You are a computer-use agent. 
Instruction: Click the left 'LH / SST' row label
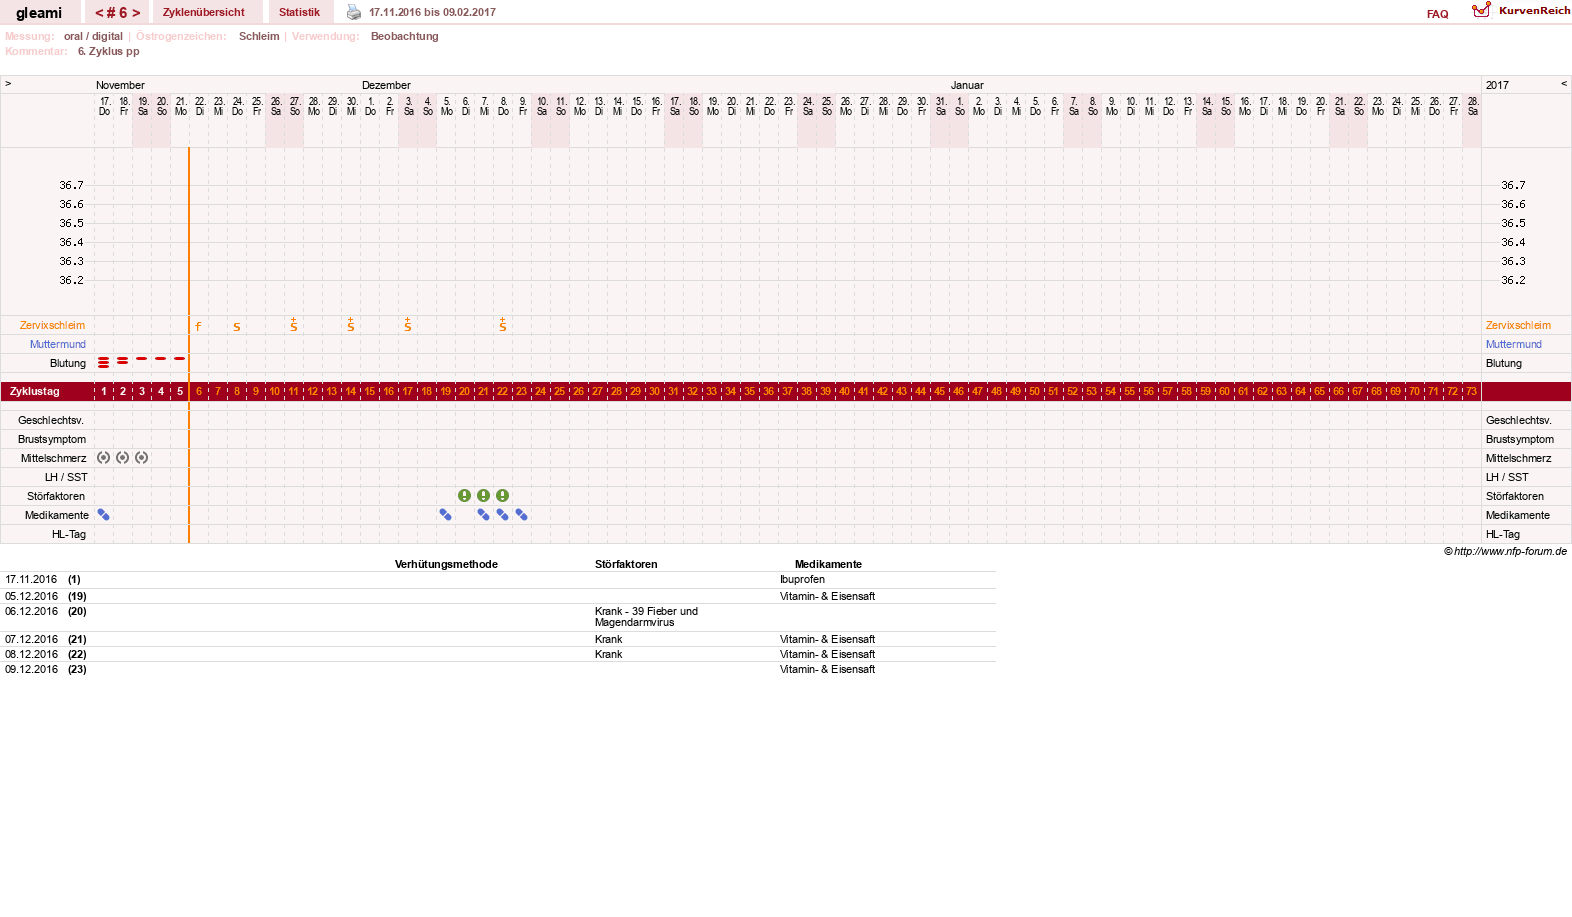(66, 477)
